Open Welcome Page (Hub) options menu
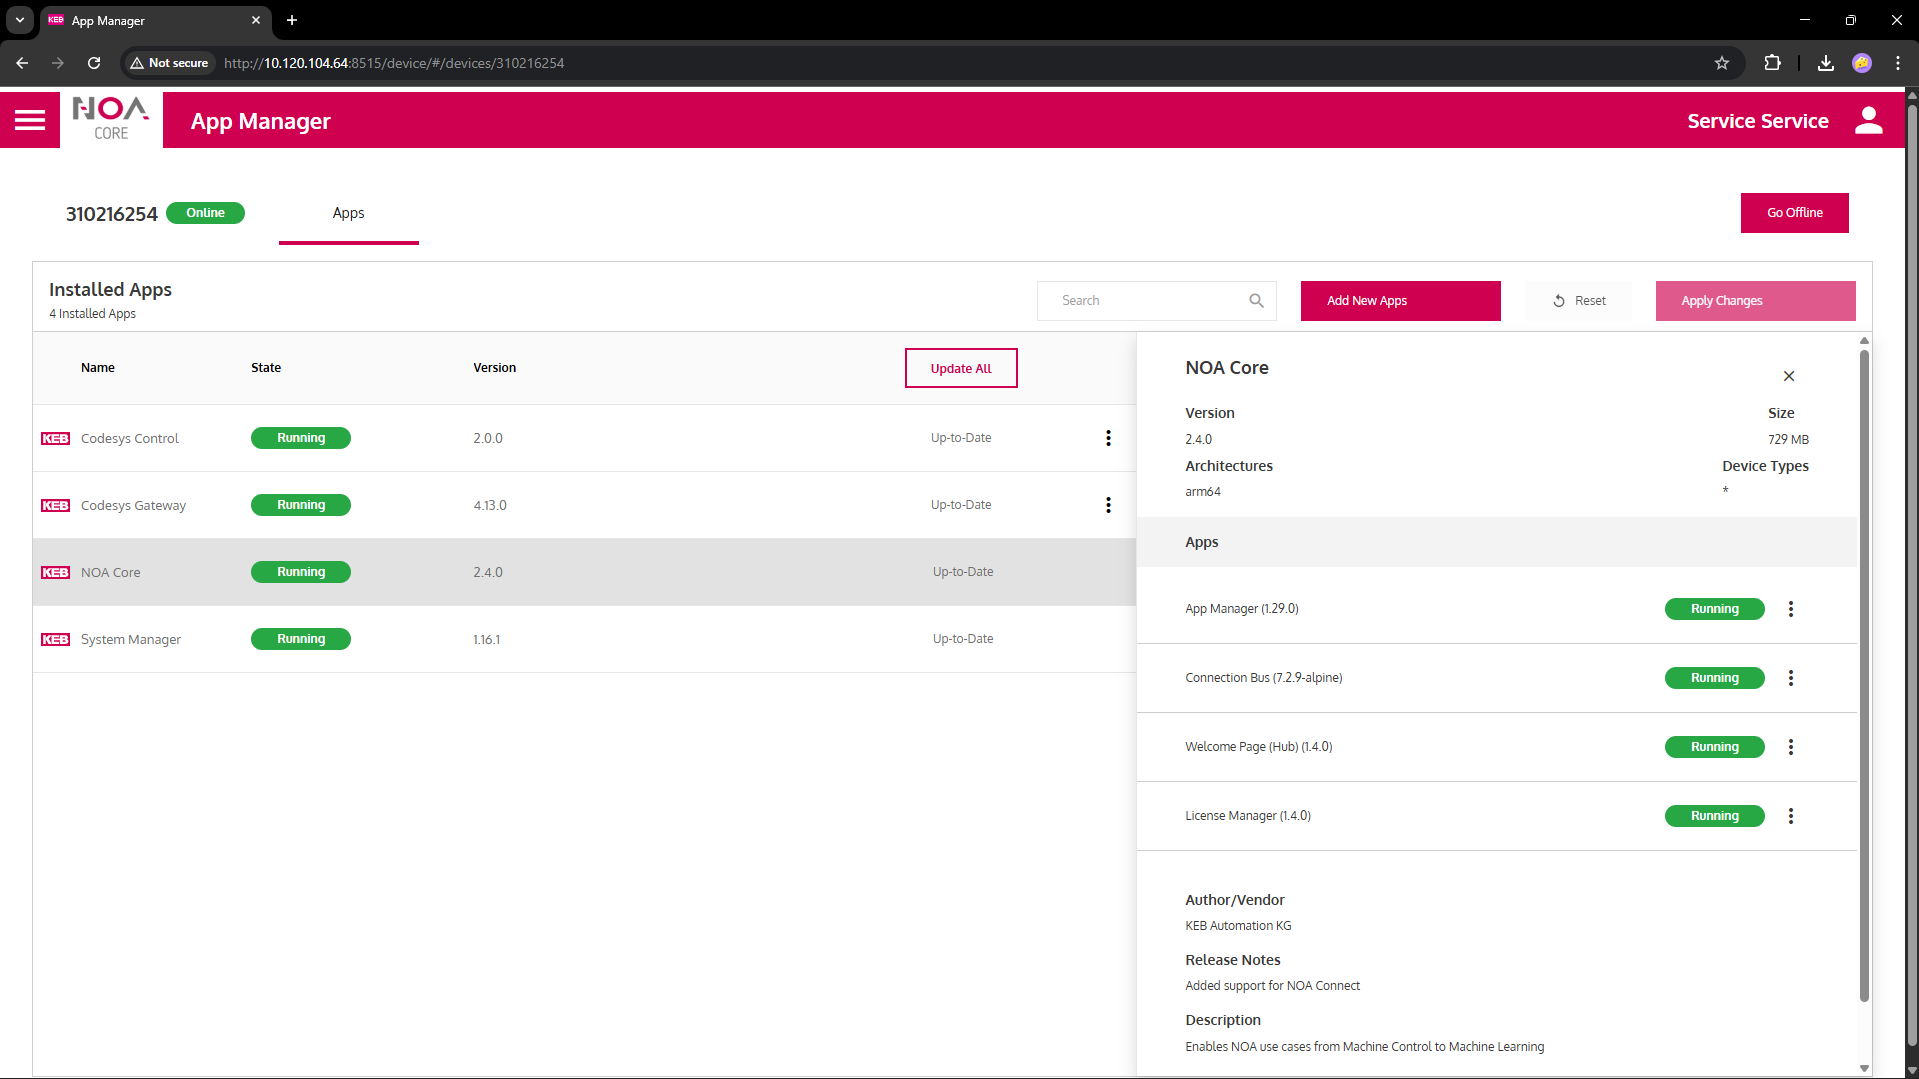1919x1079 pixels. 1790,747
